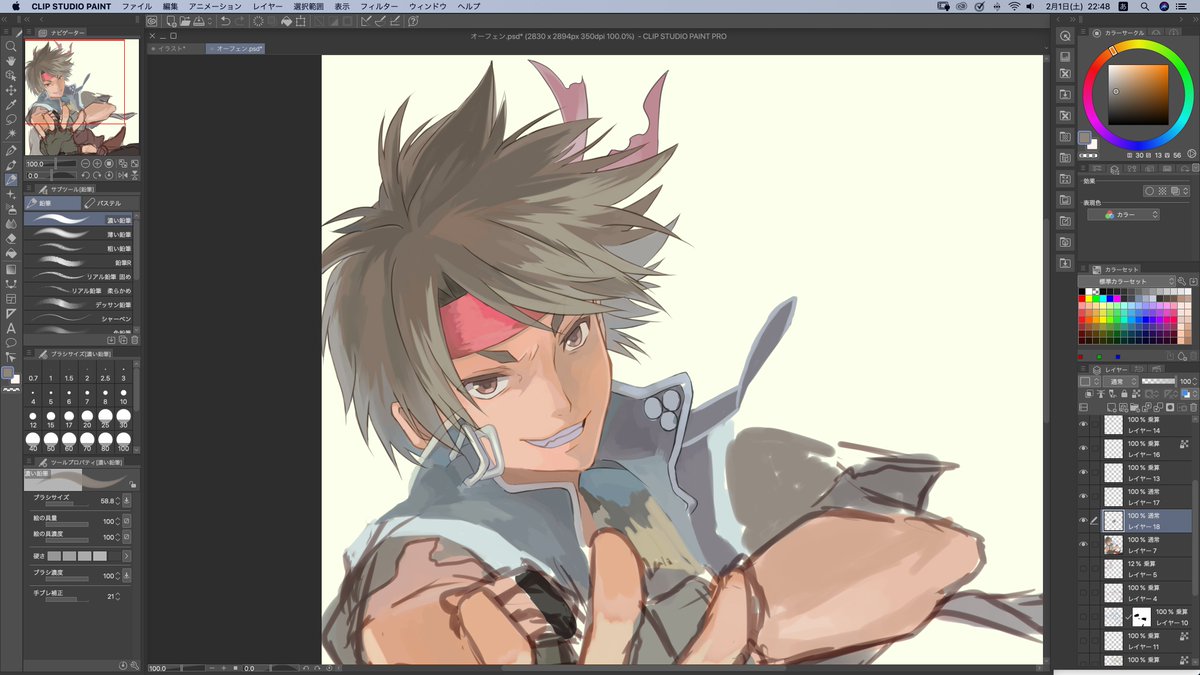Select the Text tool
This screenshot has width=1200, height=675.
(x=11, y=328)
